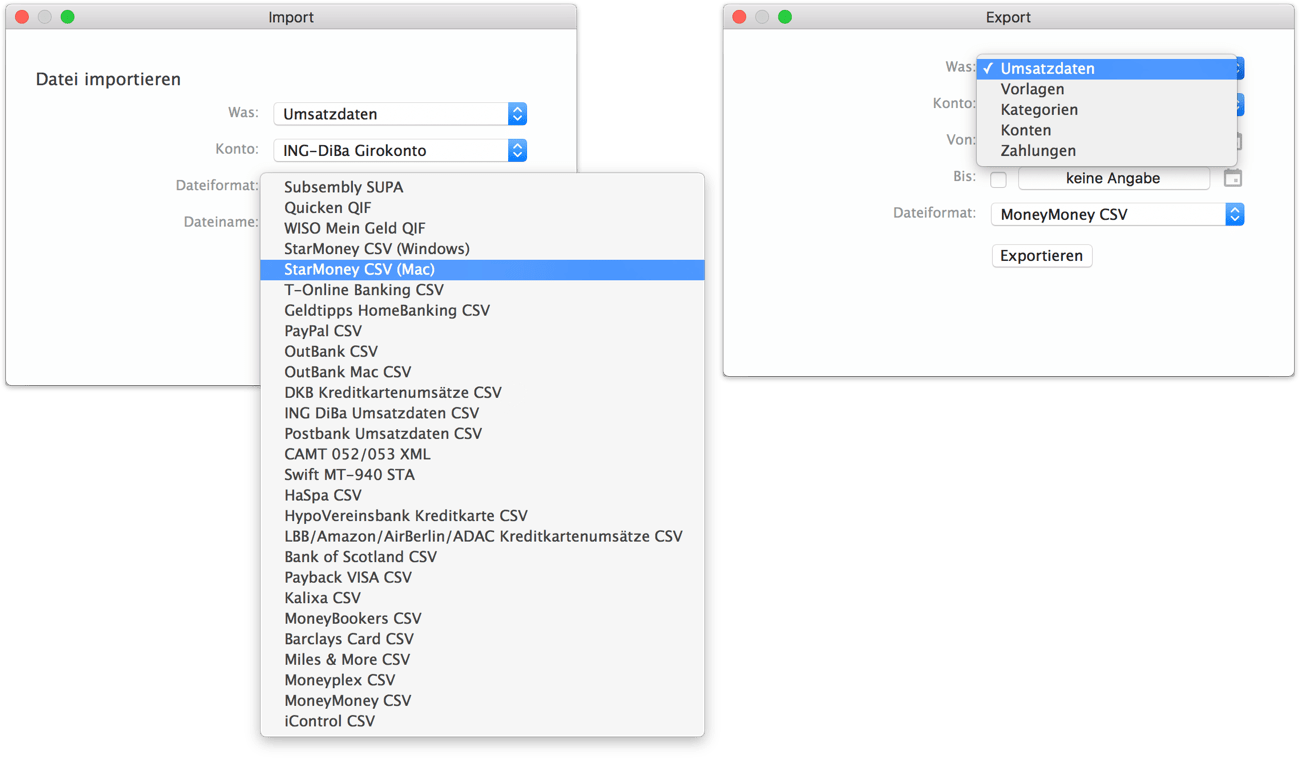Choose HypoVereinsbank Kreditkarte CSV format

point(482,515)
